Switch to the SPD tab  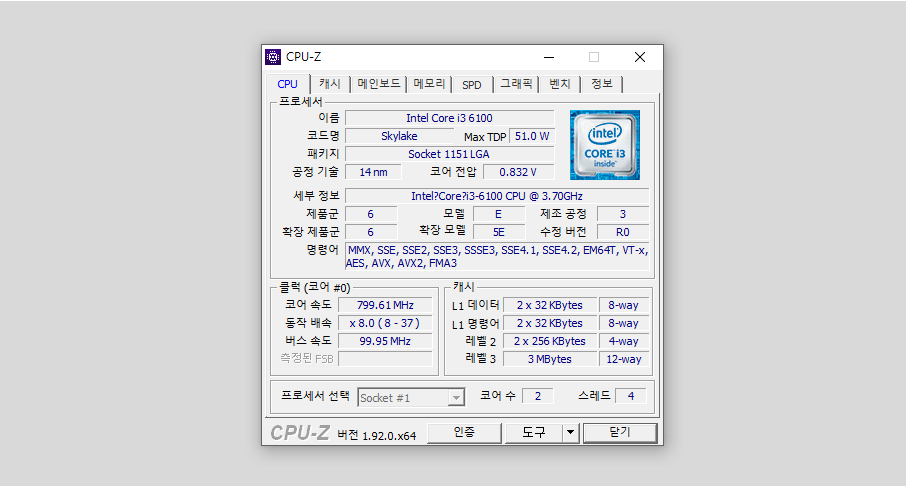tap(472, 84)
